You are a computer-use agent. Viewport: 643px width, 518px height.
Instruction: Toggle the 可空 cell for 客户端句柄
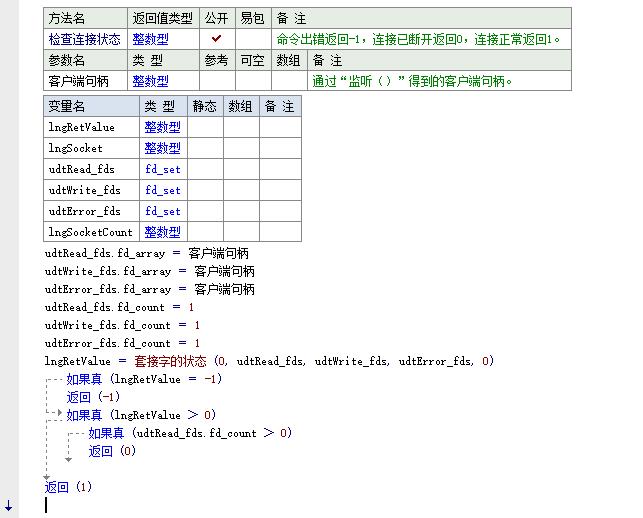coord(253,81)
